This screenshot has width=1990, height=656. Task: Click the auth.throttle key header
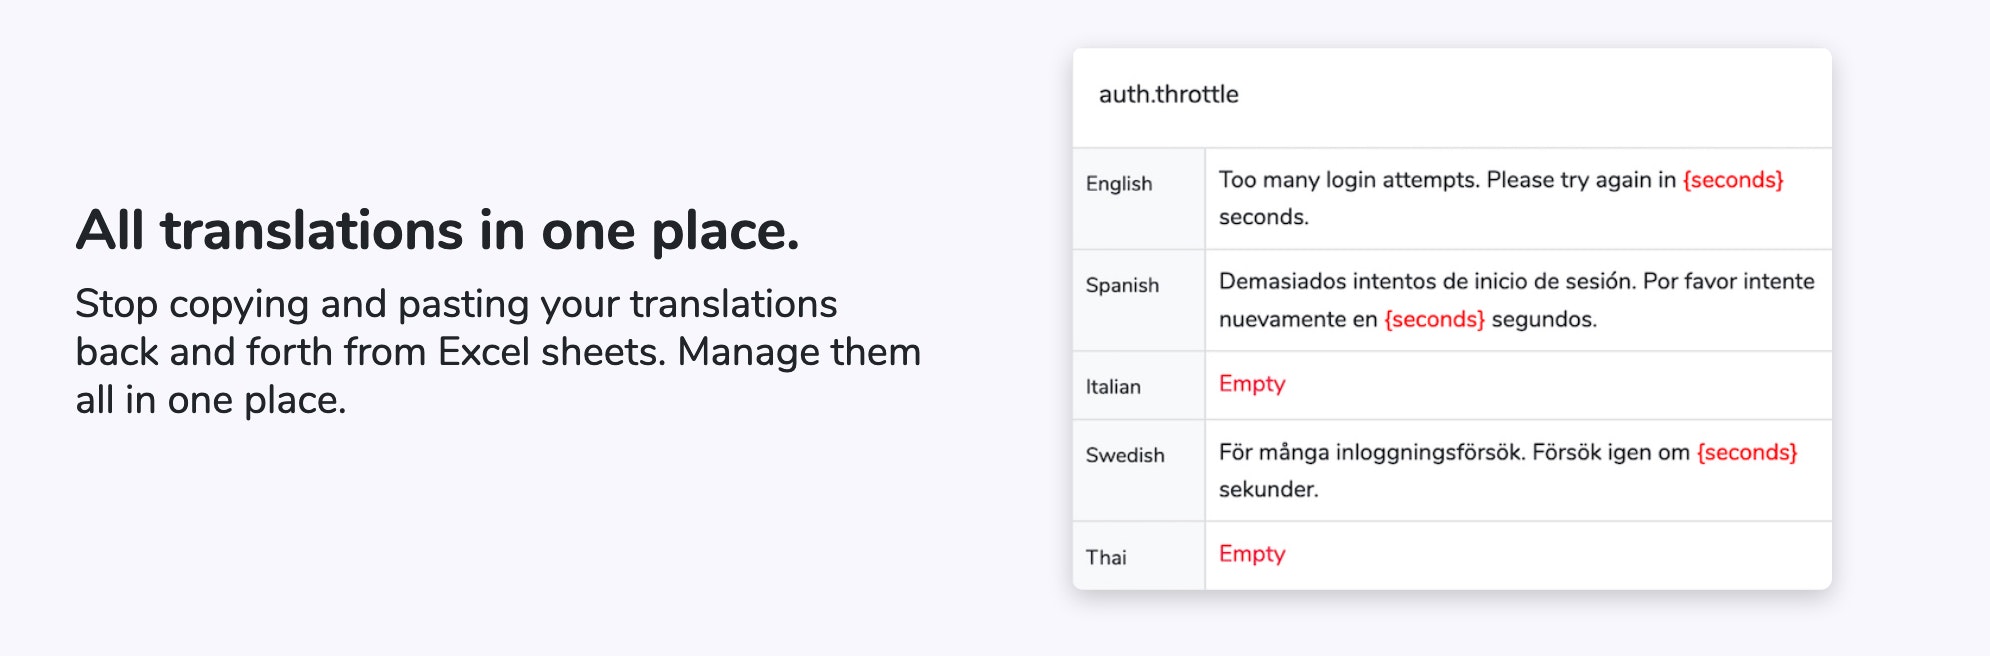(x=1168, y=95)
